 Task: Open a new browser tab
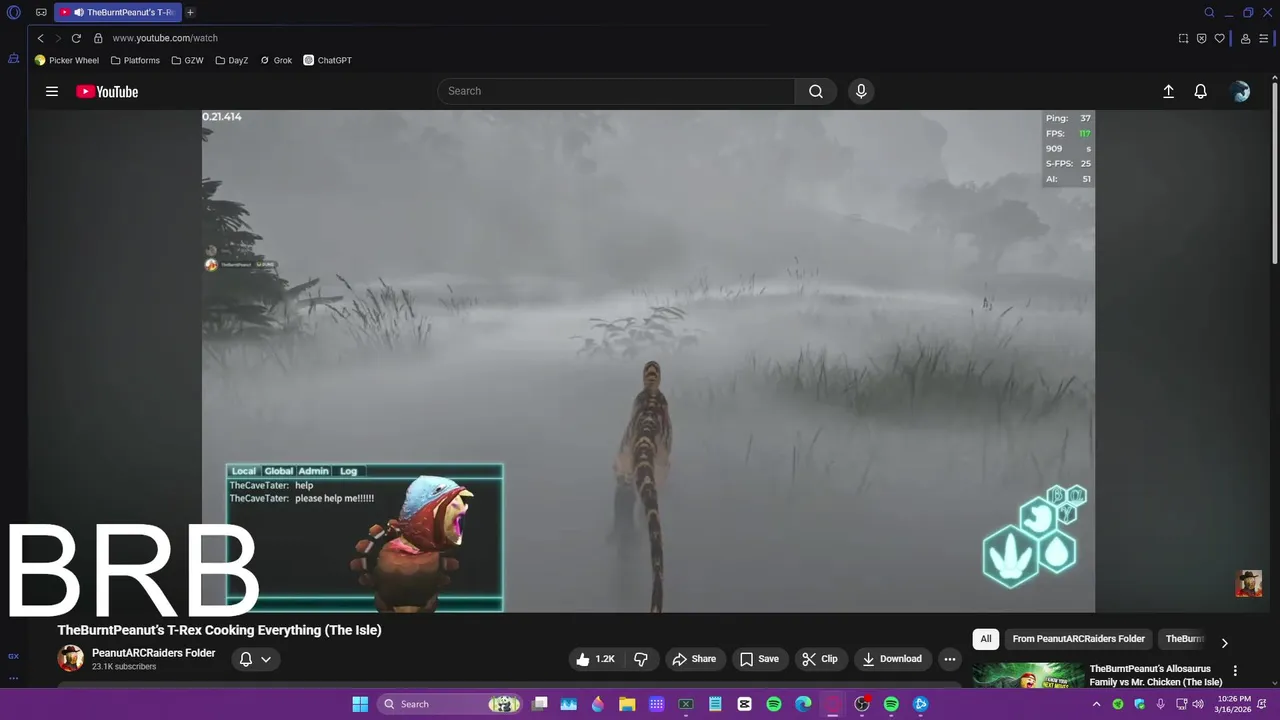tap(190, 12)
